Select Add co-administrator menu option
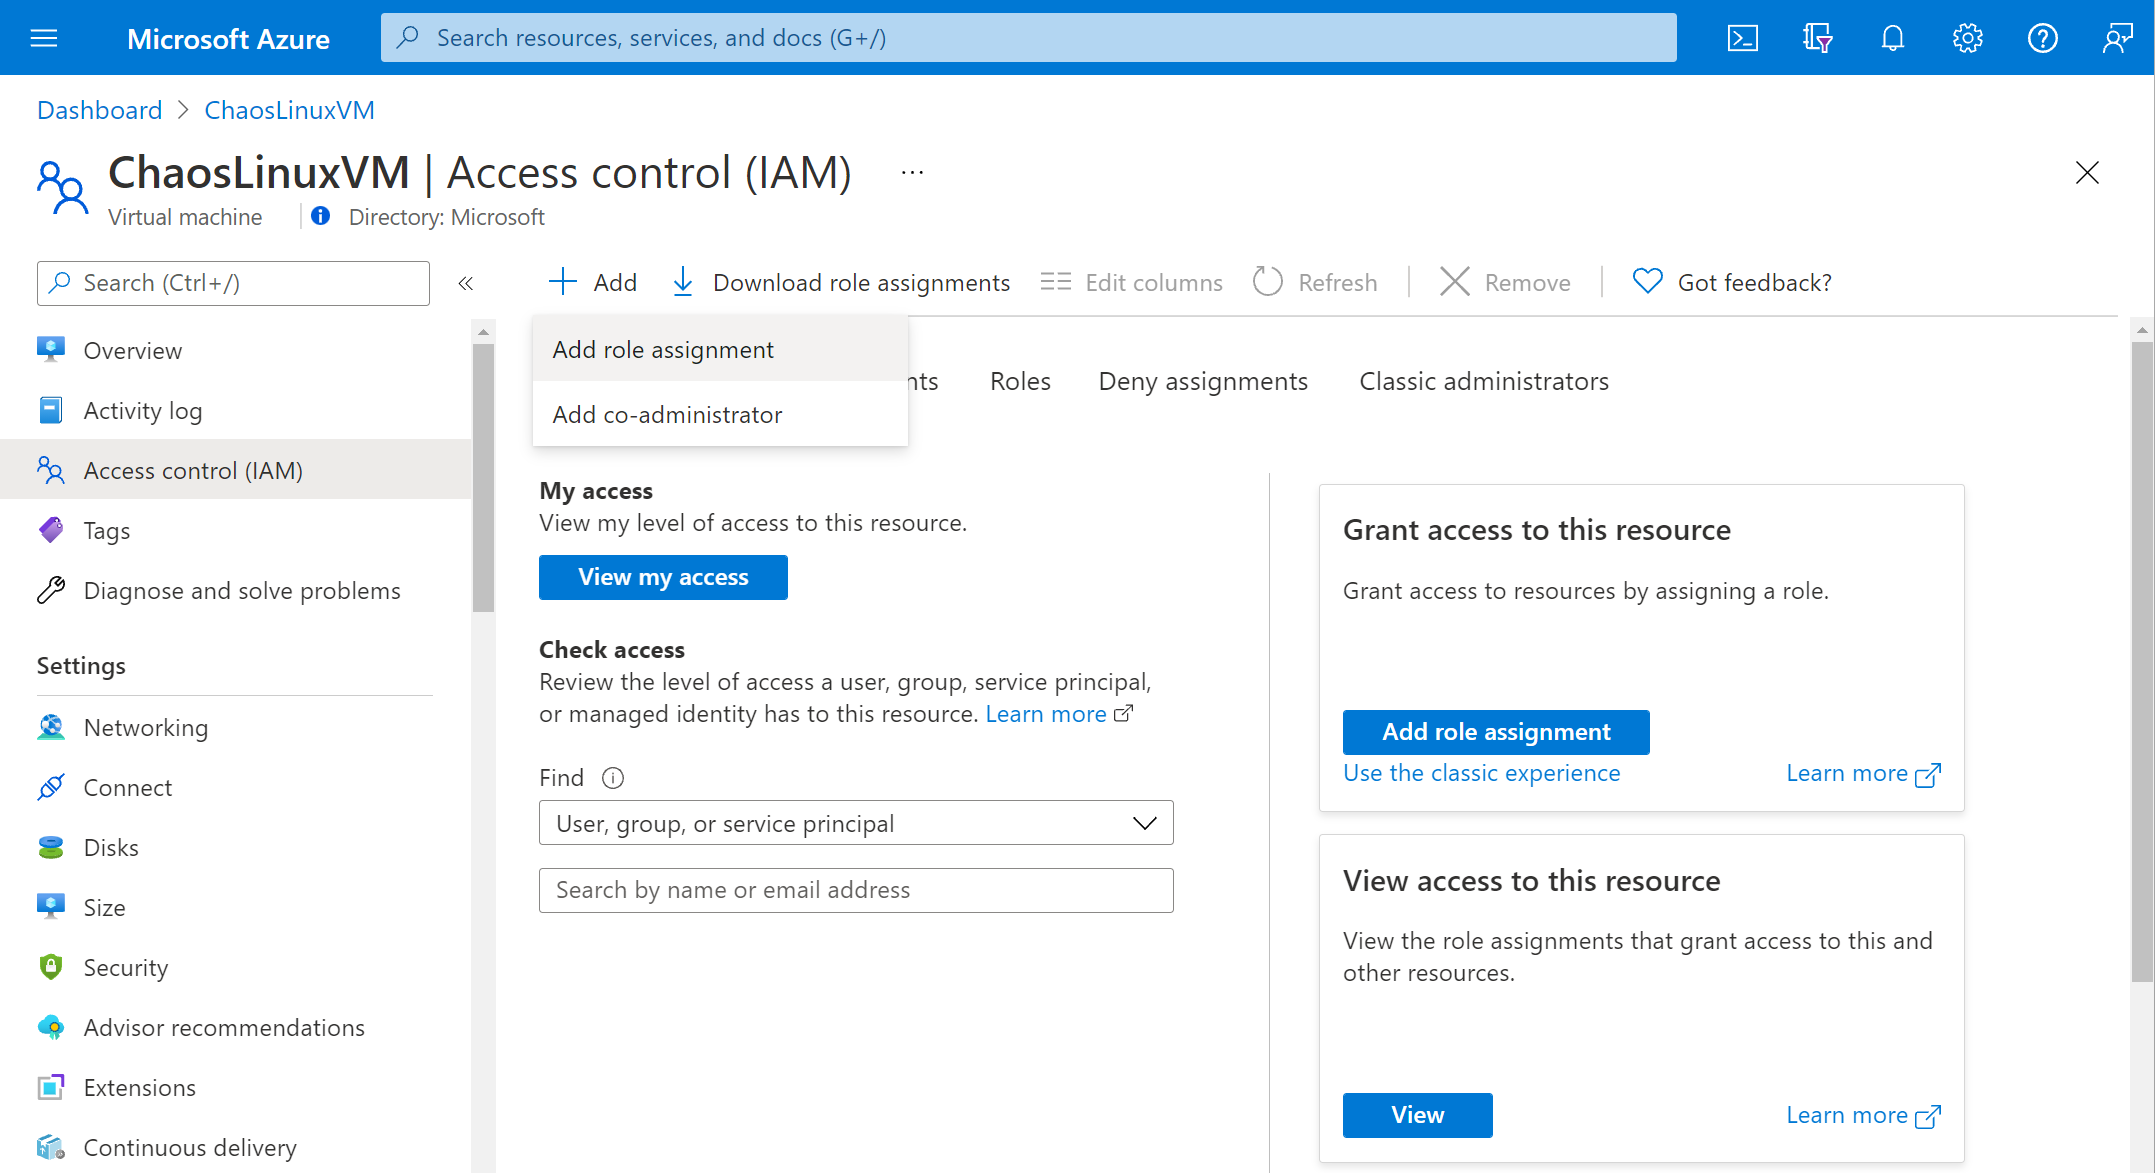Viewport: 2155px width, 1173px height. (666, 415)
